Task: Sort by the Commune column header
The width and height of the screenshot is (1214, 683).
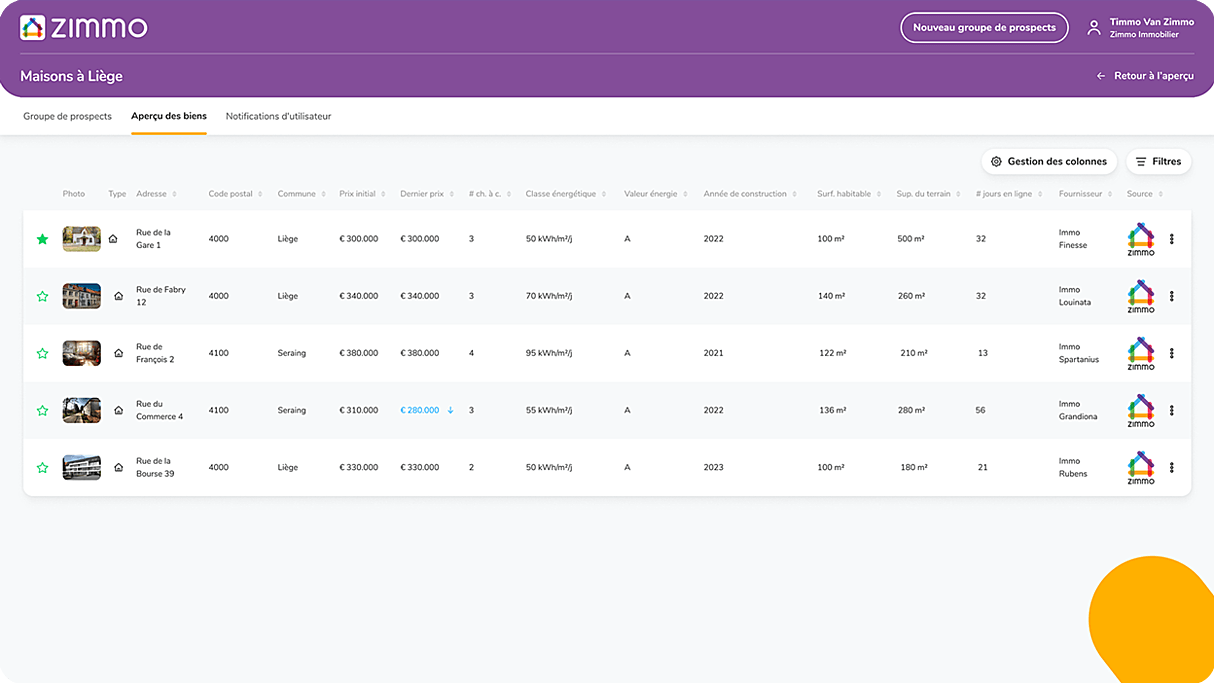Action: [x=301, y=194]
